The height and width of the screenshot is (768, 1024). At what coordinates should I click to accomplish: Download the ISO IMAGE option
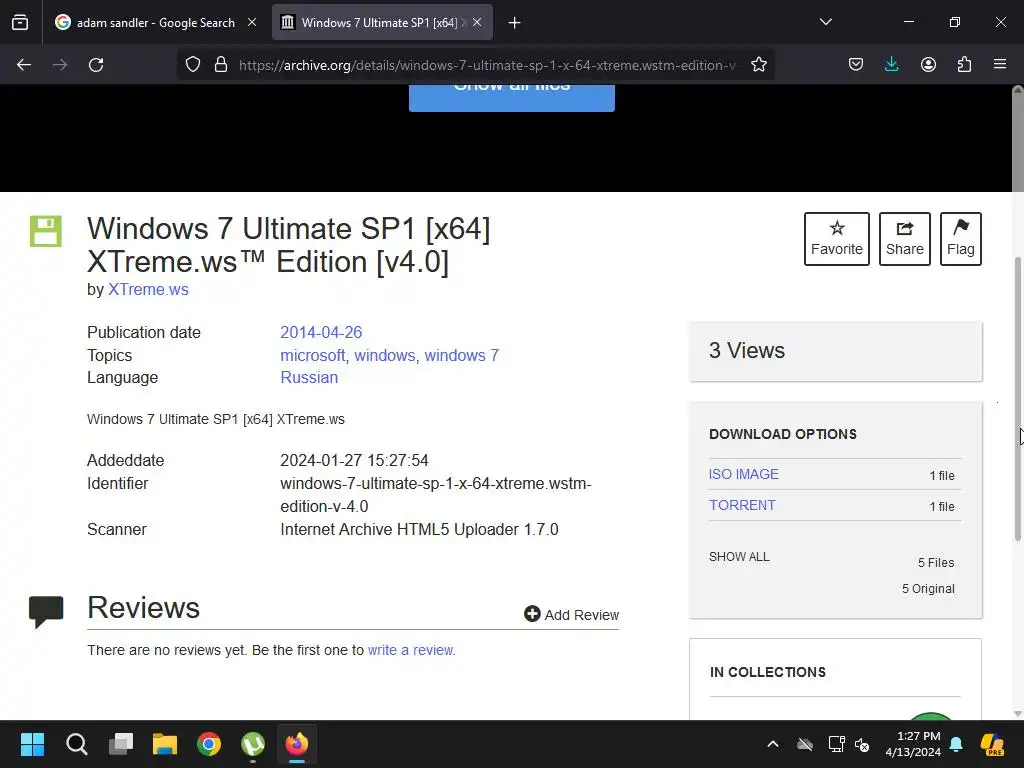click(x=744, y=474)
